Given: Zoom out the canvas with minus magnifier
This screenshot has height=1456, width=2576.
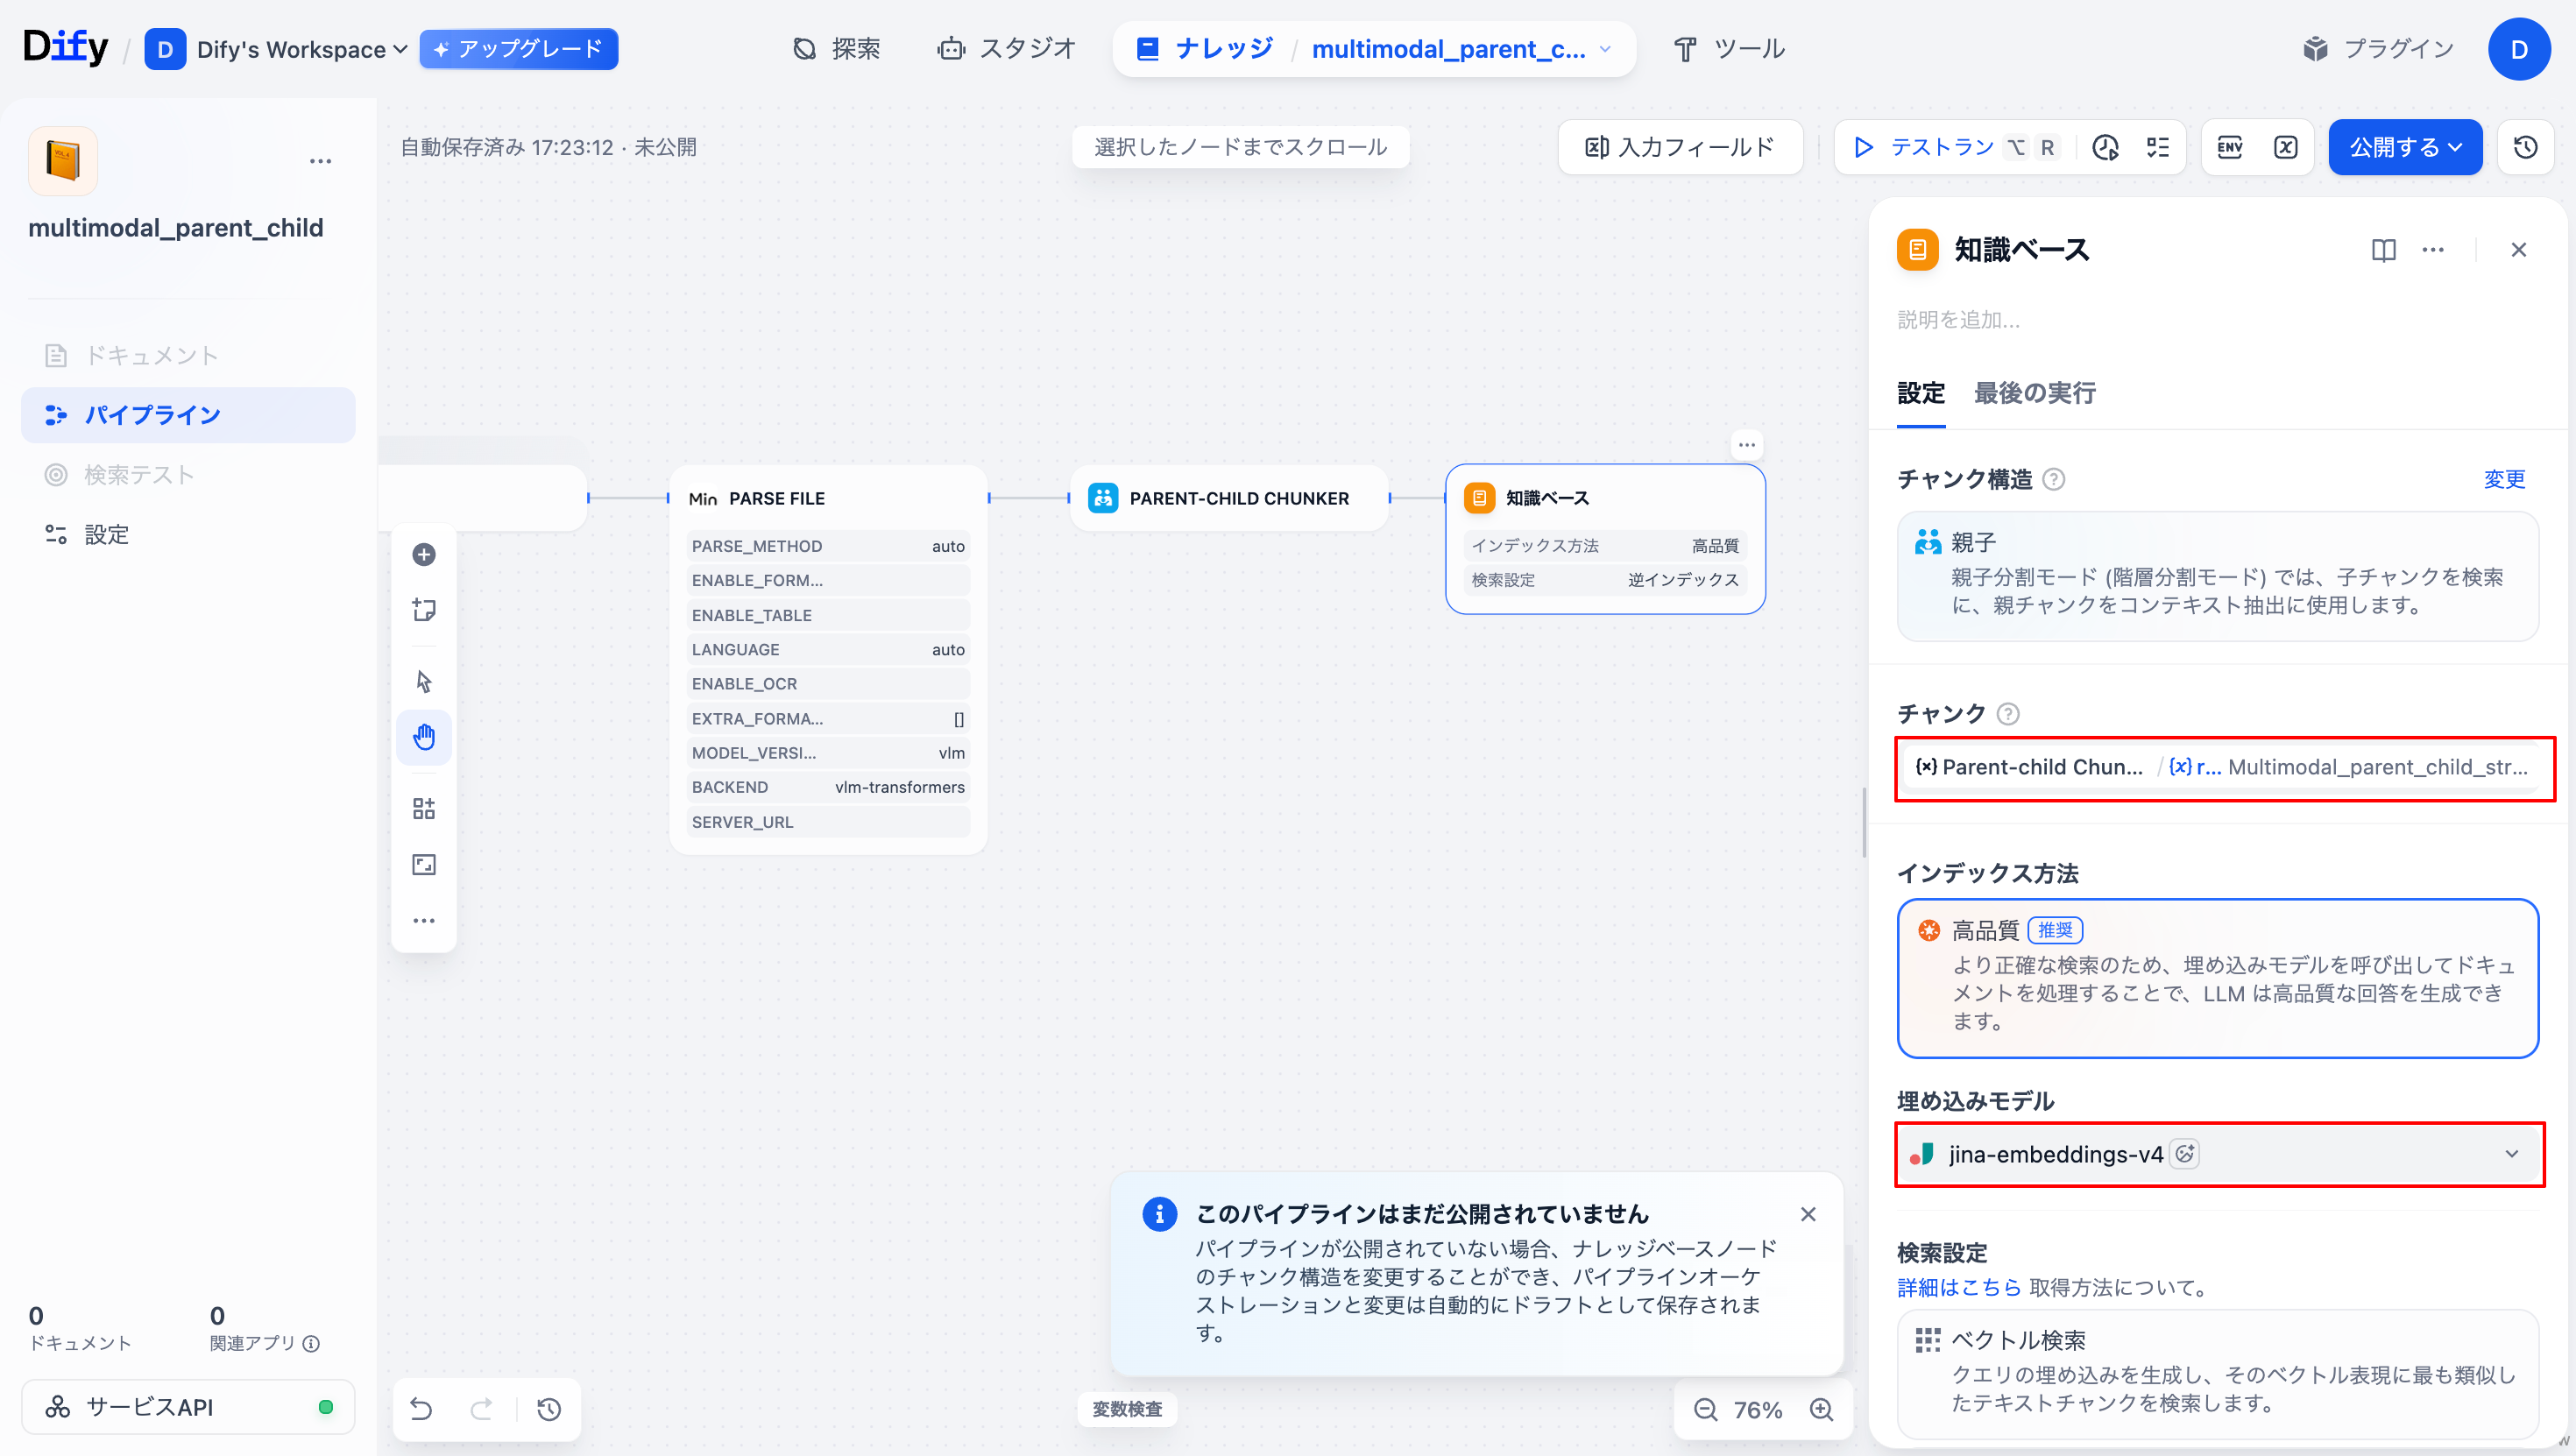Looking at the screenshot, I should [1705, 1410].
